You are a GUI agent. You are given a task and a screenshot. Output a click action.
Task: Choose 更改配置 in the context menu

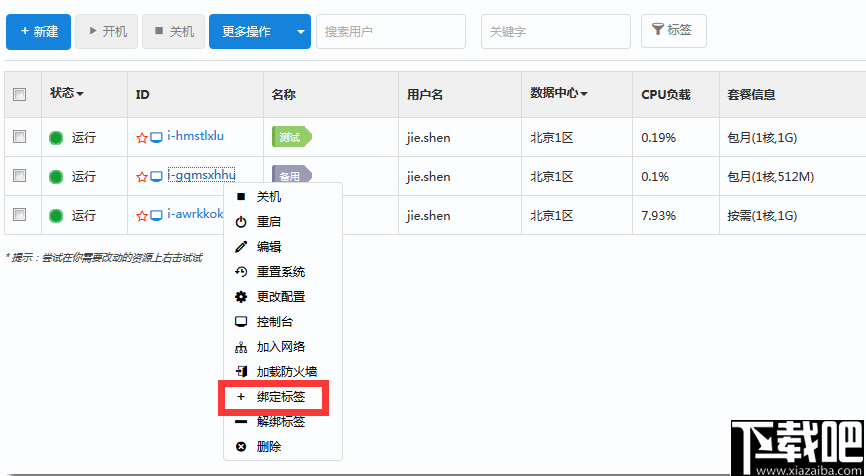click(282, 297)
